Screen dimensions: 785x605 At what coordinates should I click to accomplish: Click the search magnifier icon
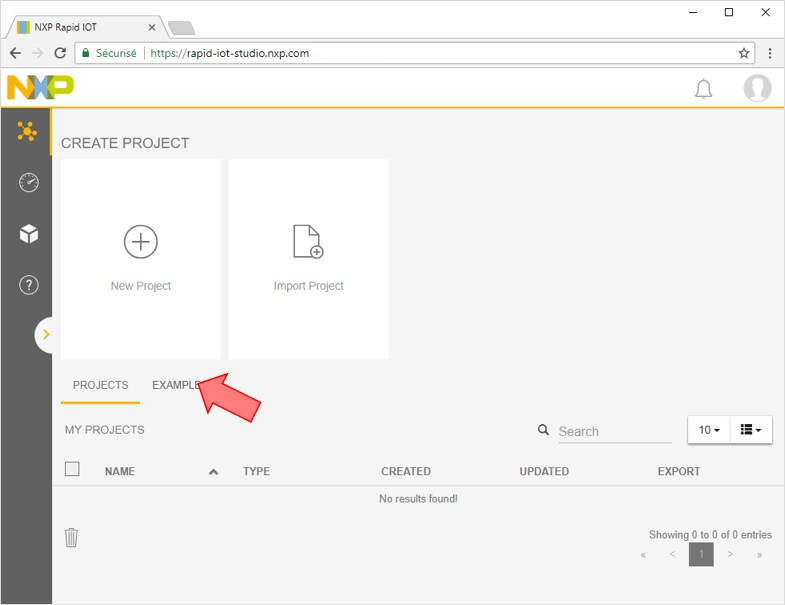click(543, 430)
